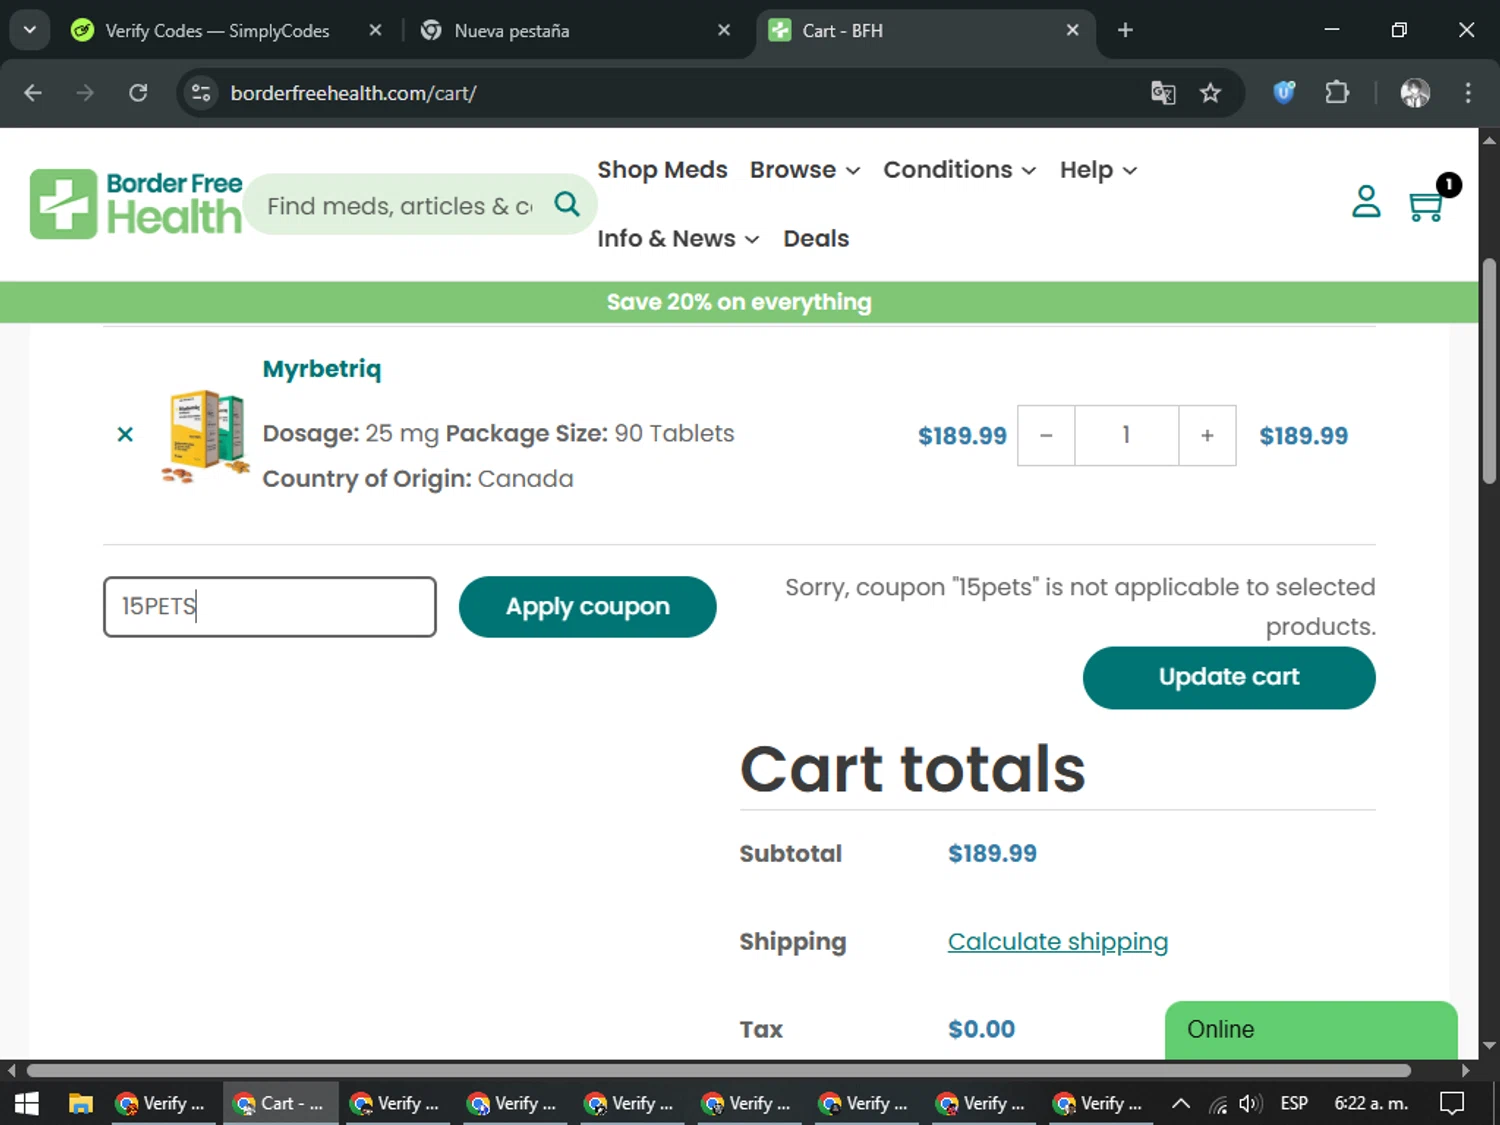Open the Windows Start menu

(x=27, y=1103)
